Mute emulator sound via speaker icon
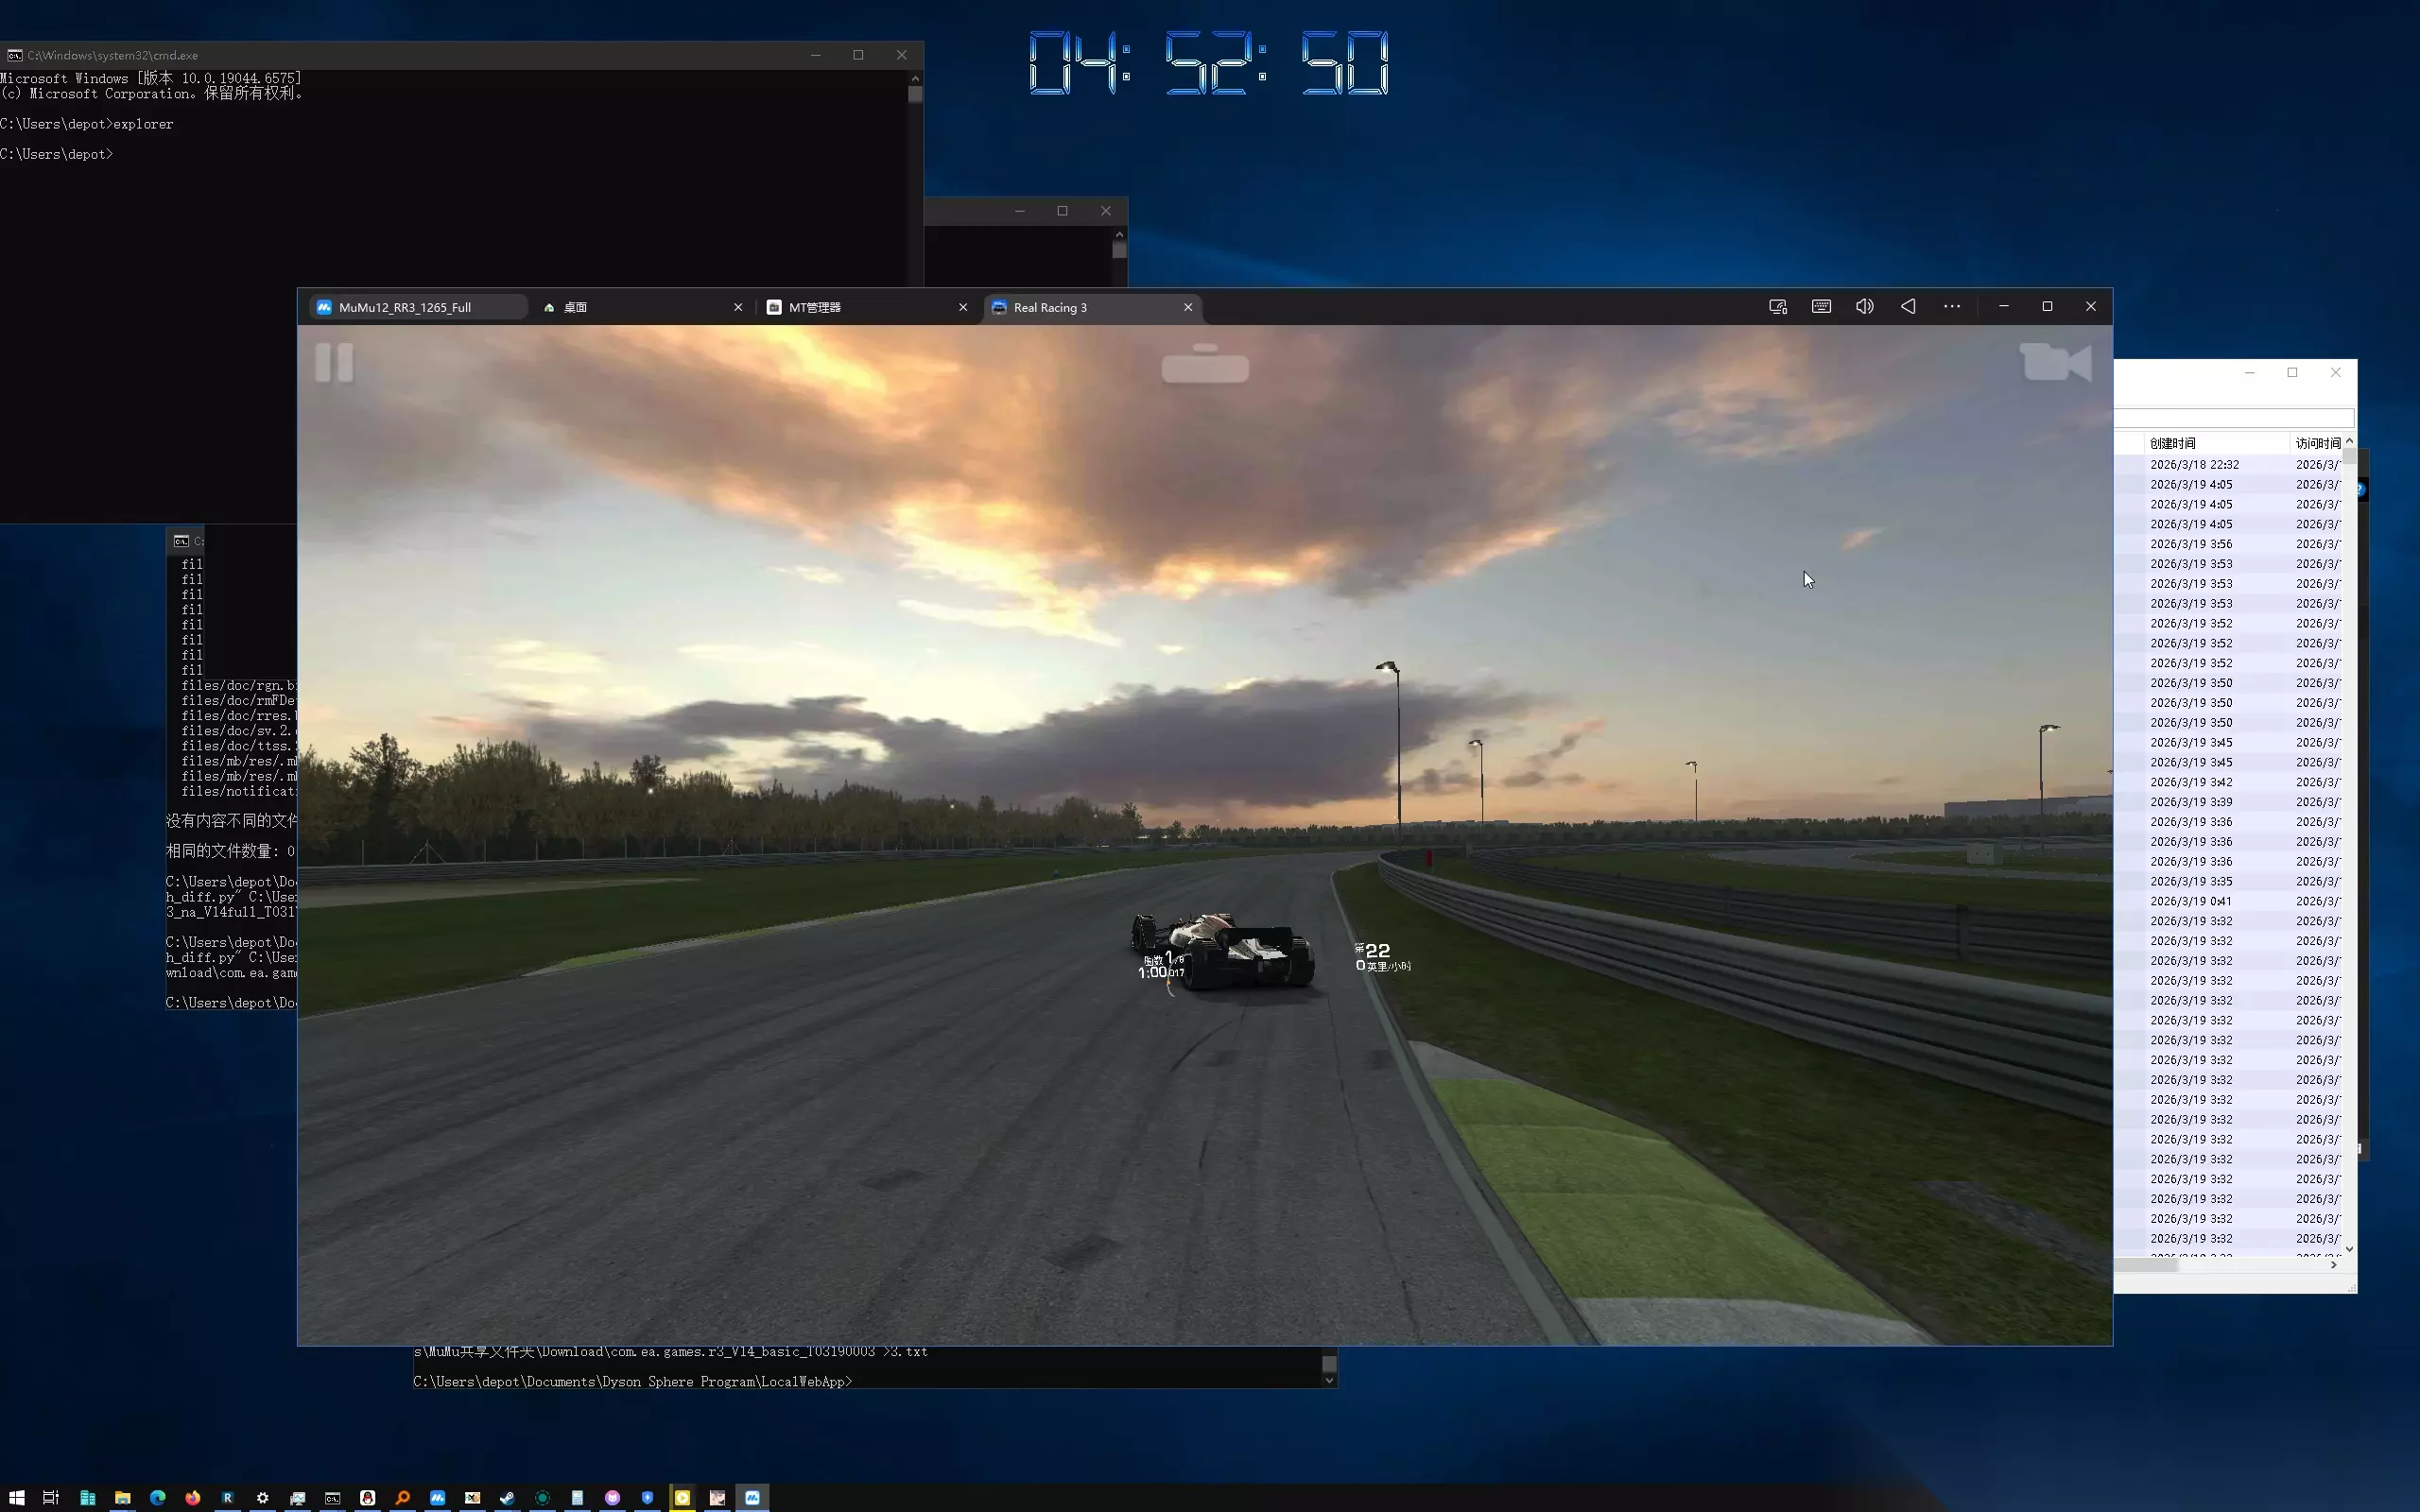2420x1512 pixels. pyautogui.click(x=1865, y=307)
